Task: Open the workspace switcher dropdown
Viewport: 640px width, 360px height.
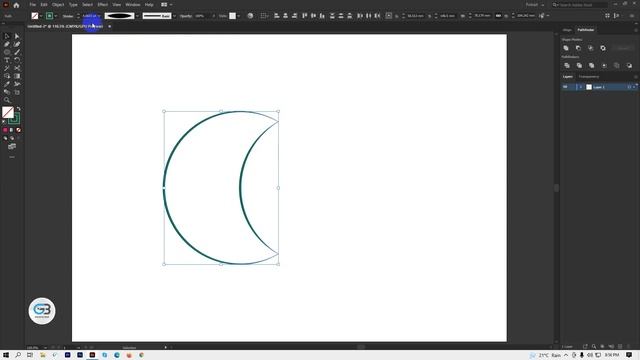Action: [535, 5]
